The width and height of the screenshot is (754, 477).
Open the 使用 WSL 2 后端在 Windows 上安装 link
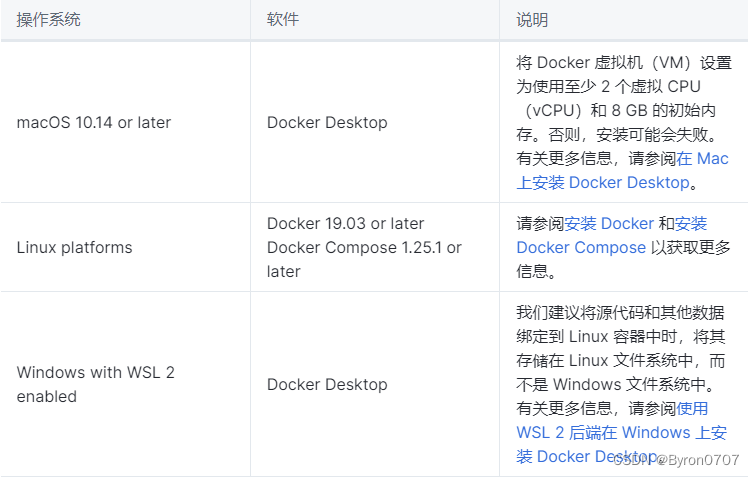tap(622, 433)
